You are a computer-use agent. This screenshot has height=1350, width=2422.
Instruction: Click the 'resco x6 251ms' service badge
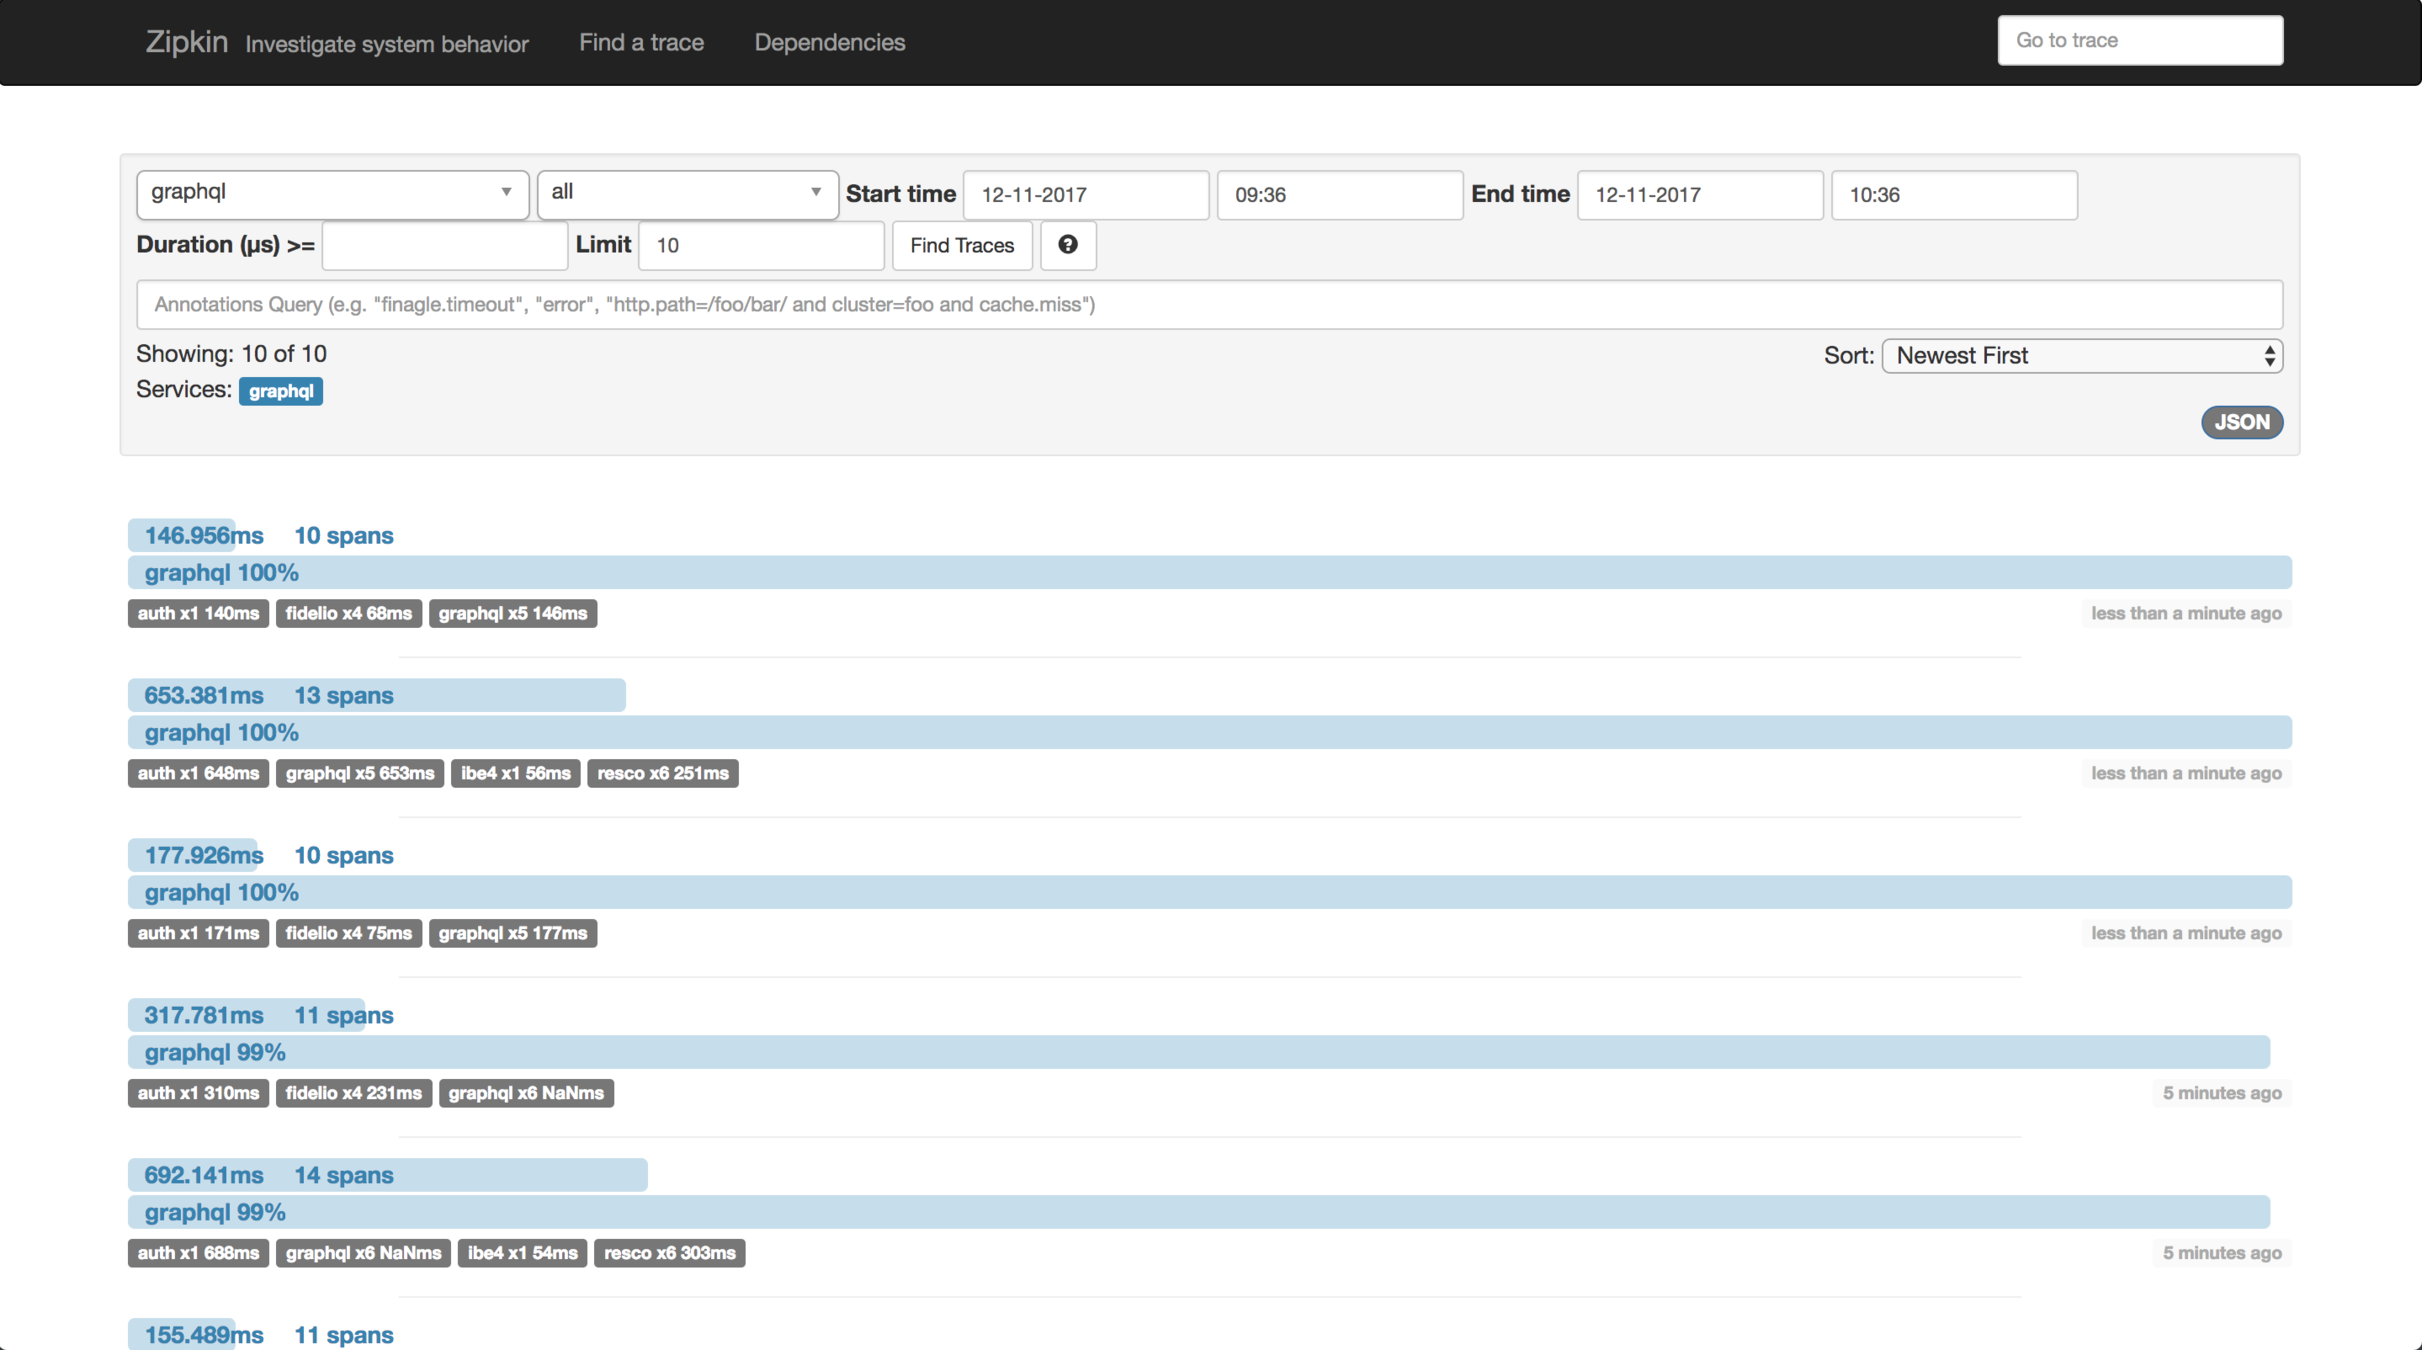click(x=662, y=773)
